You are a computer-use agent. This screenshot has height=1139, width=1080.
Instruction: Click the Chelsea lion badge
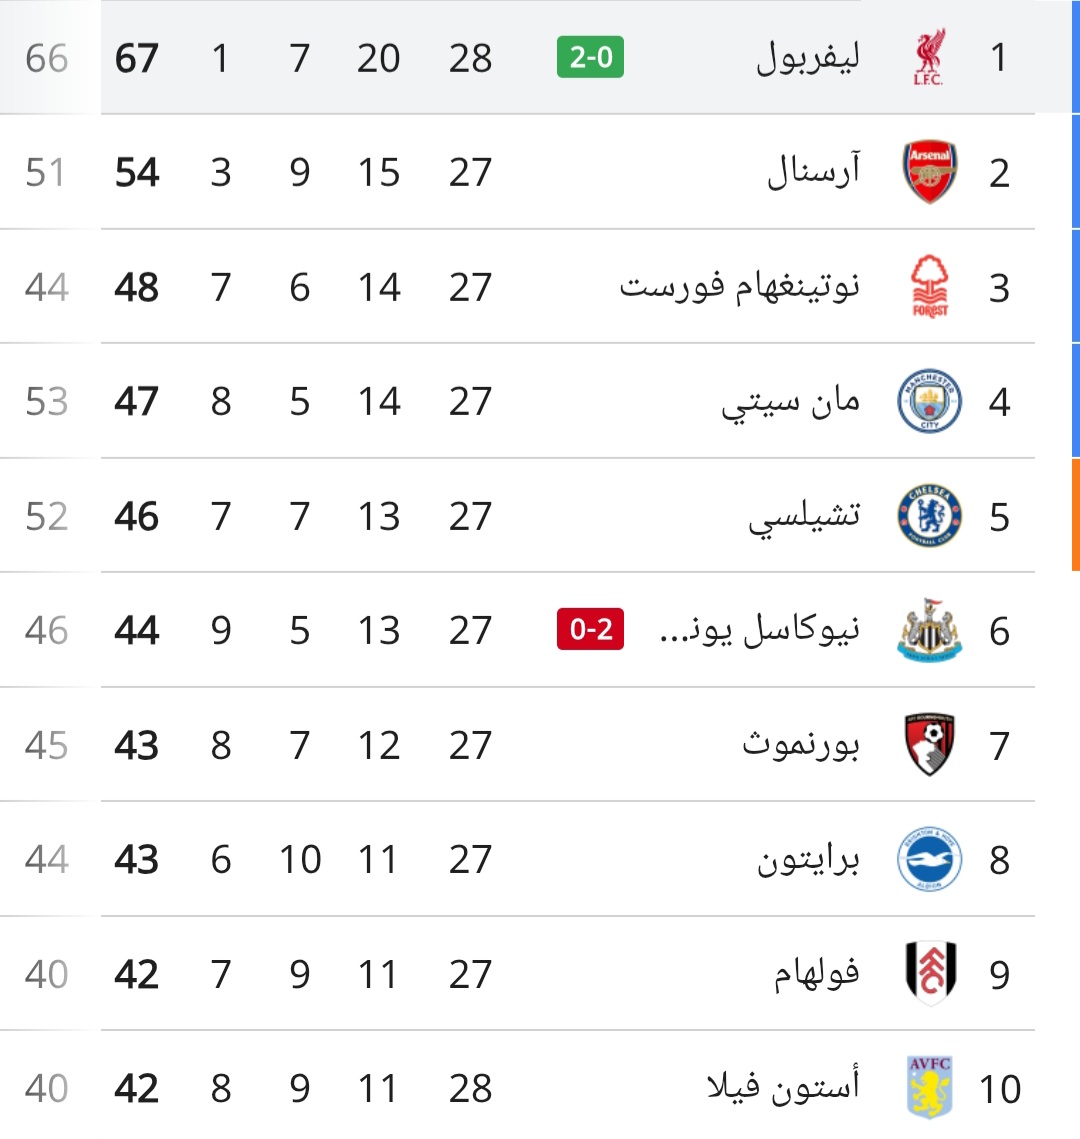click(930, 516)
